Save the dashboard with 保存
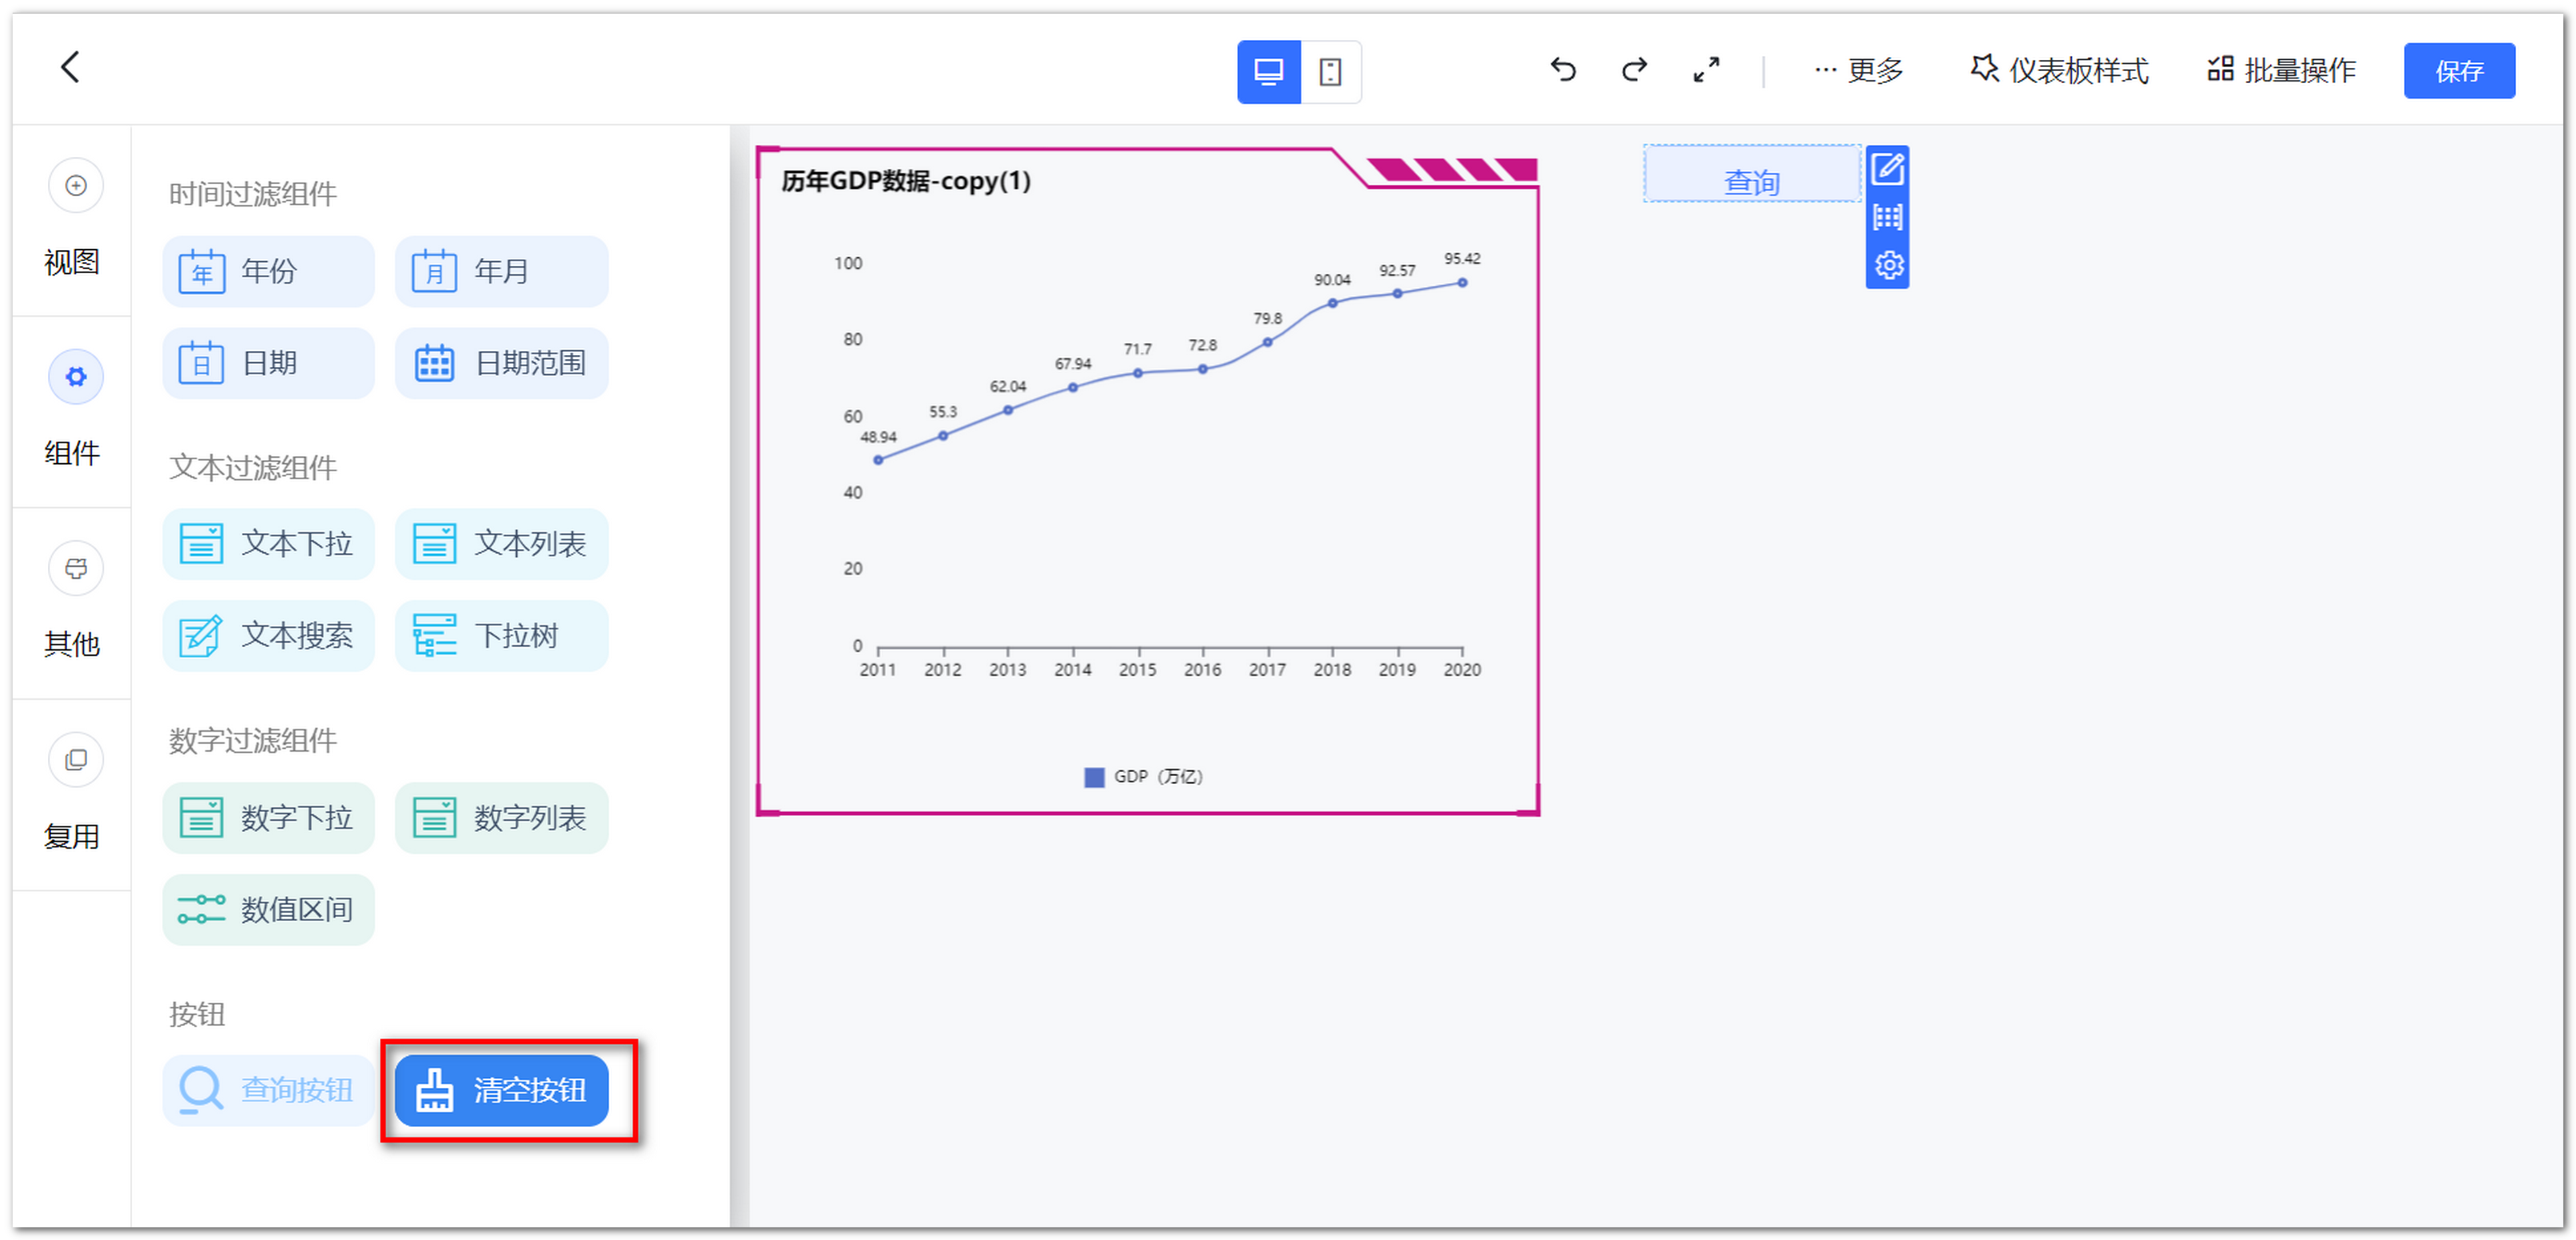 [2459, 71]
